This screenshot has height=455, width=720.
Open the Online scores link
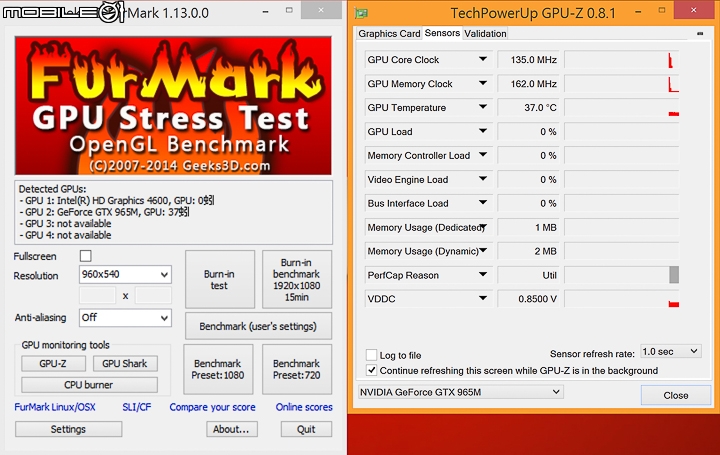pos(304,407)
